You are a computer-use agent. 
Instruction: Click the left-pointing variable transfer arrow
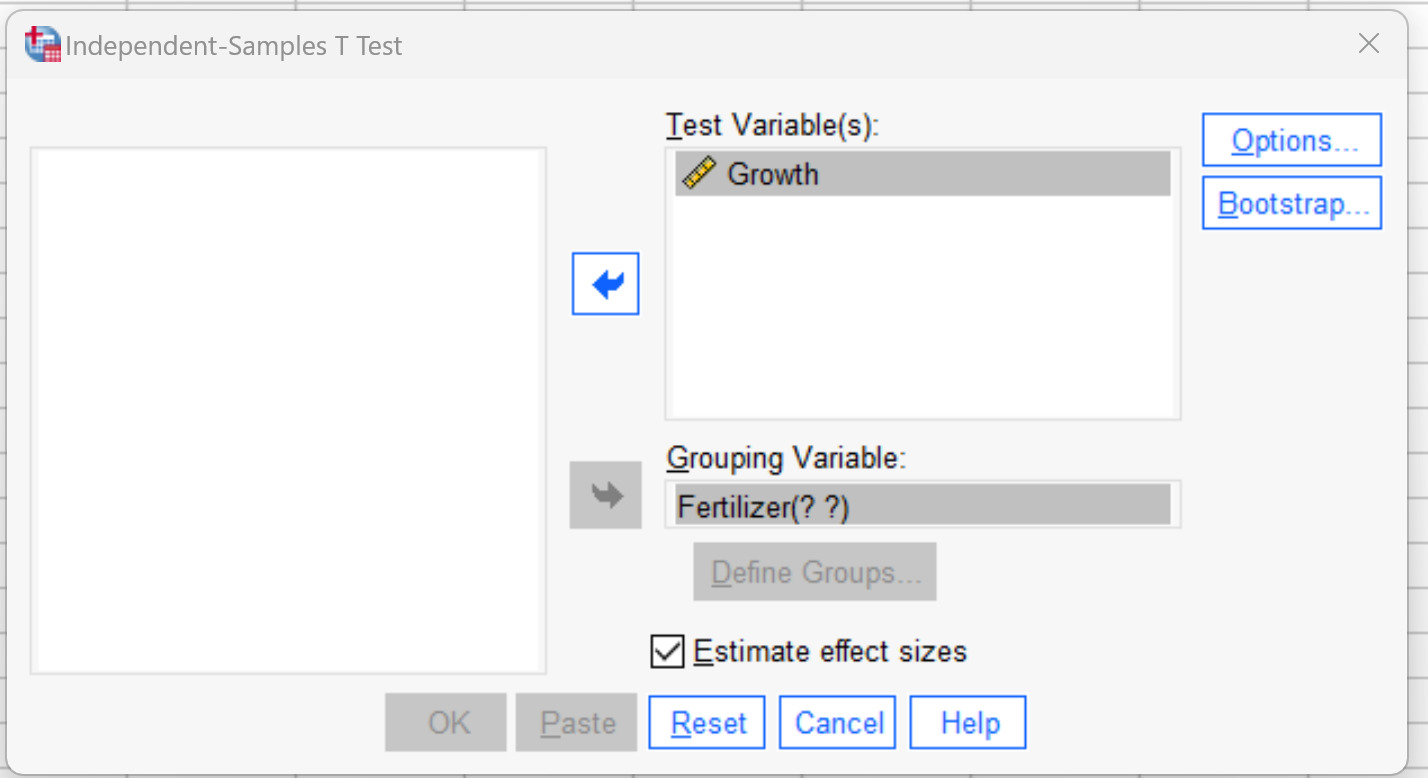(x=605, y=283)
